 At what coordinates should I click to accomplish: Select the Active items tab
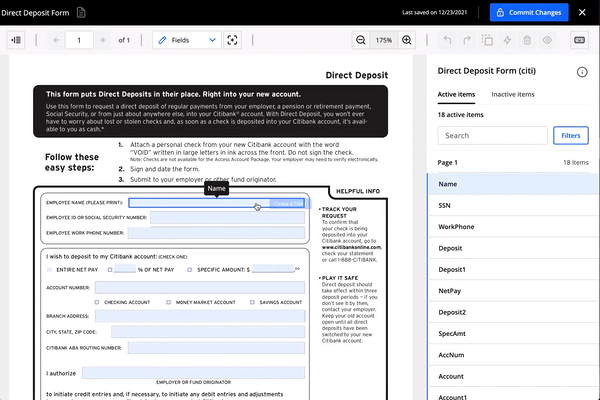click(456, 94)
